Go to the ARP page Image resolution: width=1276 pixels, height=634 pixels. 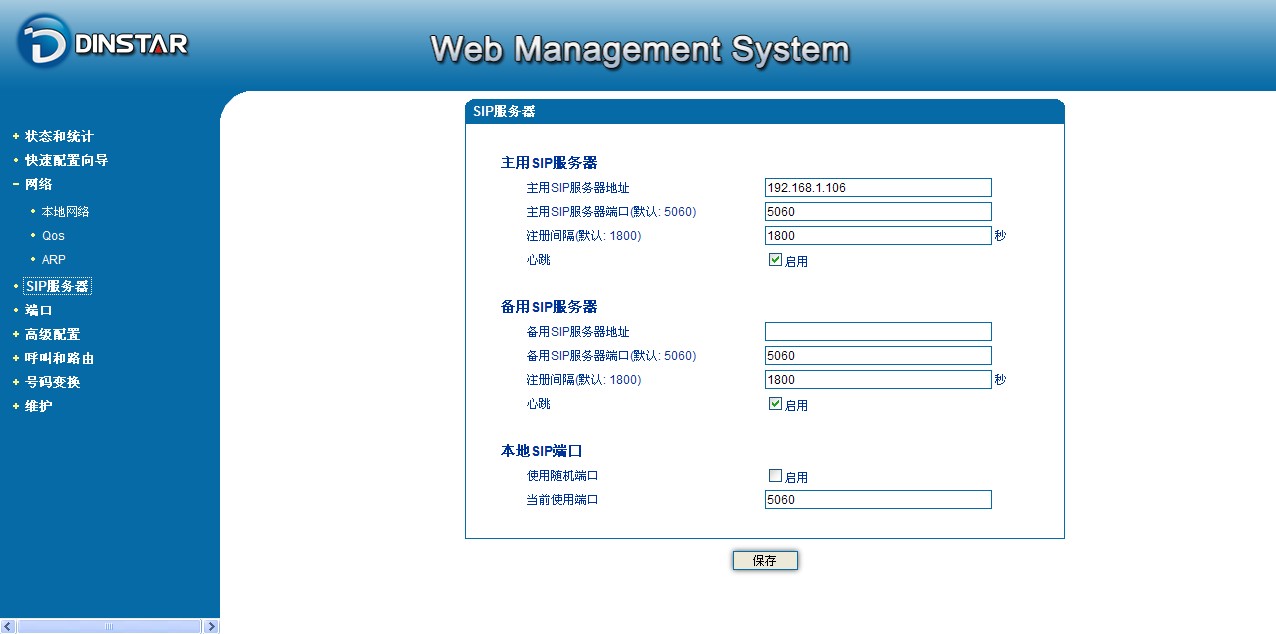pos(54,260)
